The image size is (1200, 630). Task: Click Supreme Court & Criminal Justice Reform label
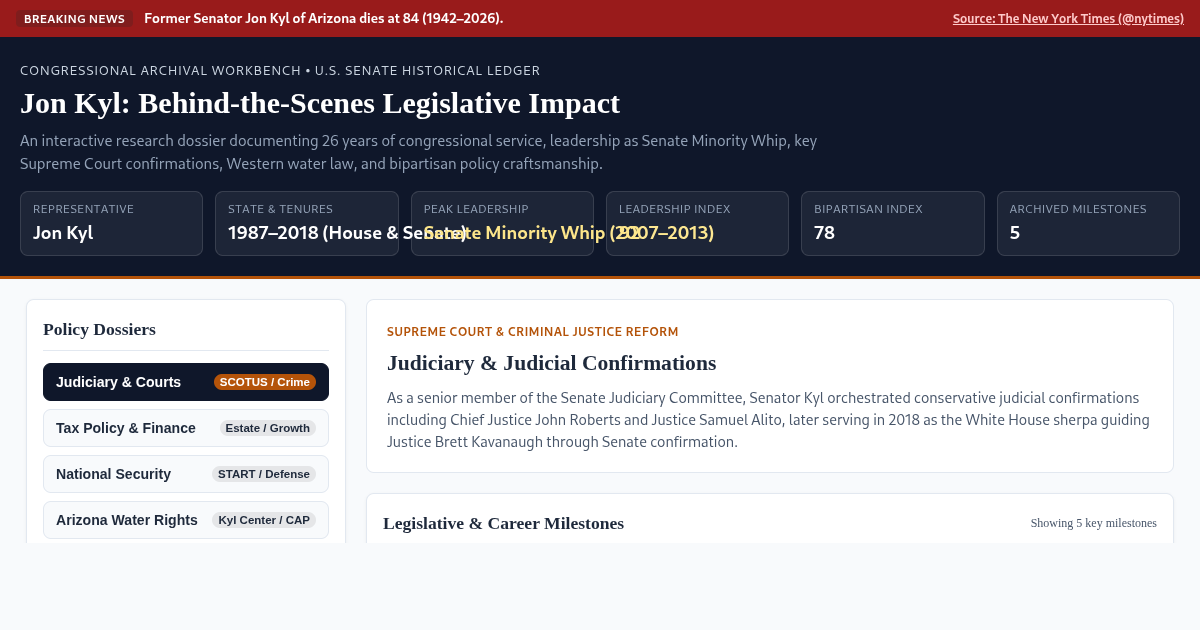(533, 332)
